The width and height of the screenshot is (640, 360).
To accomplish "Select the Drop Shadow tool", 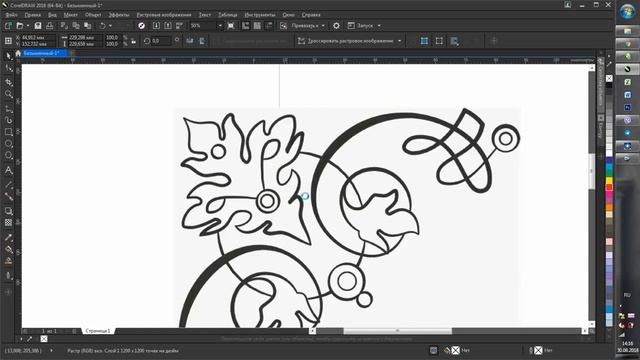I will pos(9,211).
